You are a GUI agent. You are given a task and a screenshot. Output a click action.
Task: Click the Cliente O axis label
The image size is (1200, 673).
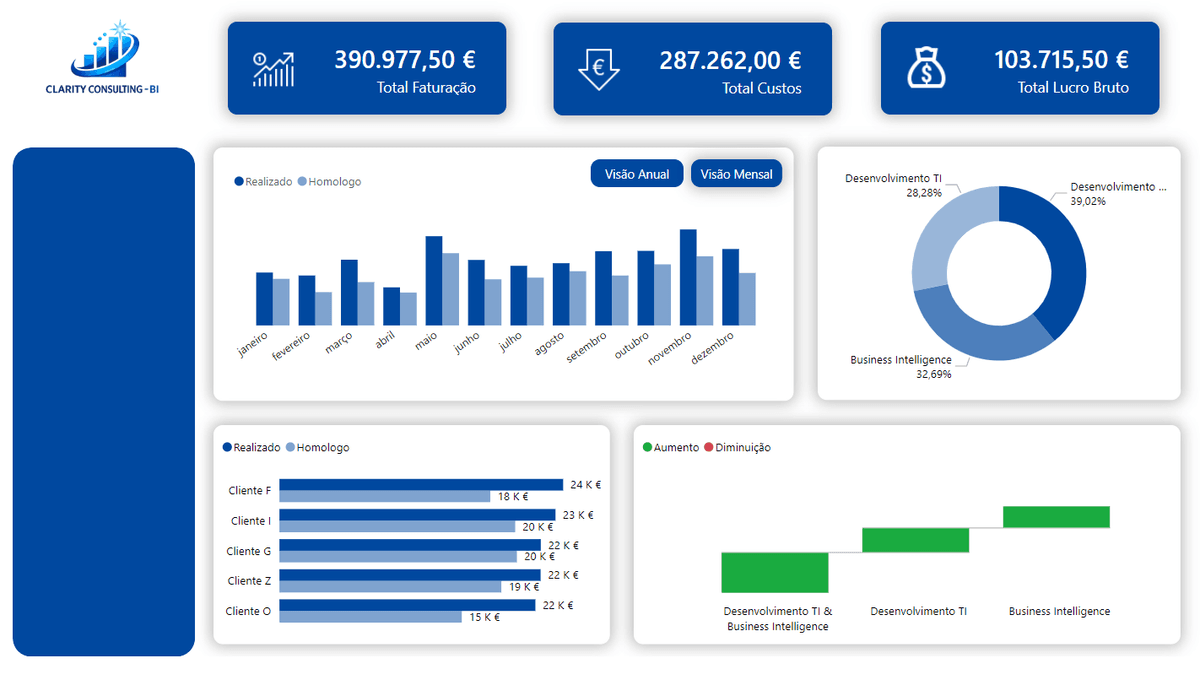point(248,611)
